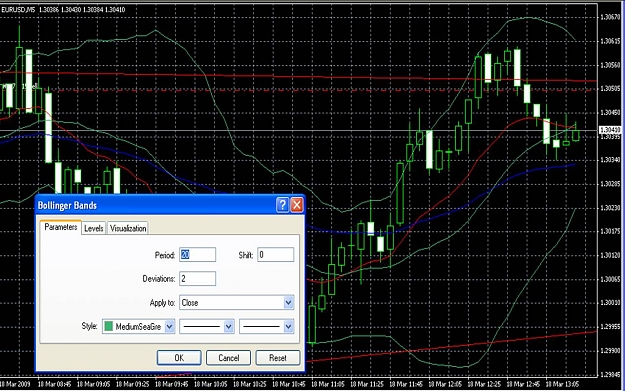Close the Bollinger Bands dialog

(x=297, y=205)
